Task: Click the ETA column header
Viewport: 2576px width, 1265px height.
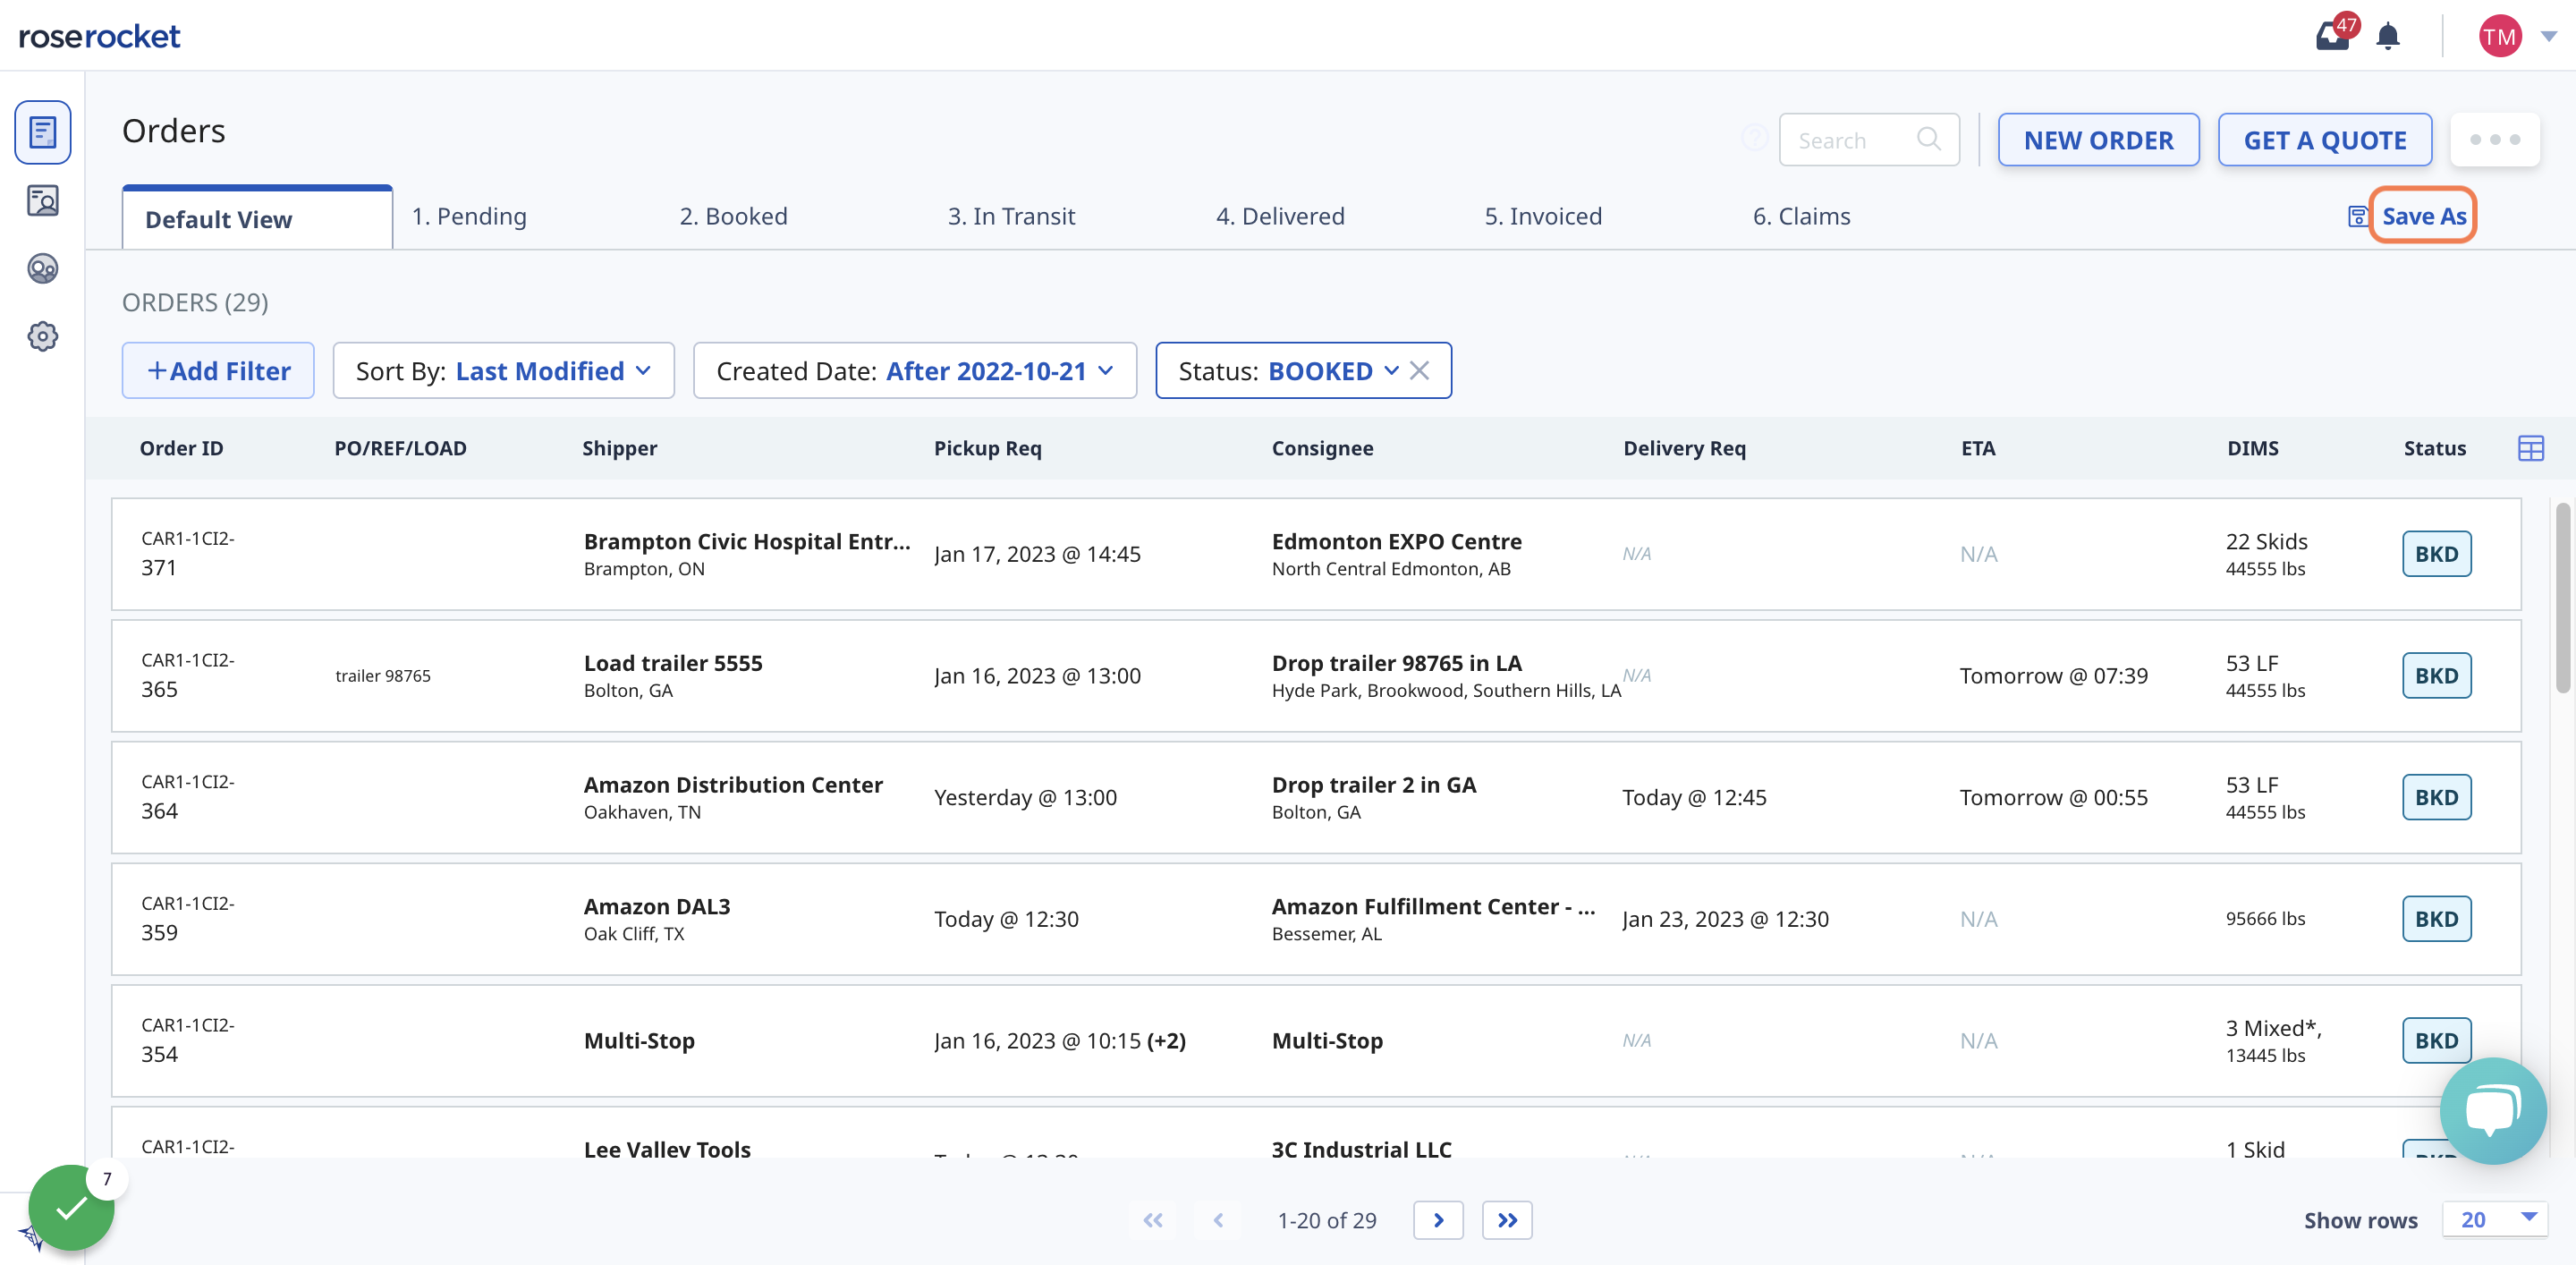Action: pyautogui.click(x=1977, y=448)
